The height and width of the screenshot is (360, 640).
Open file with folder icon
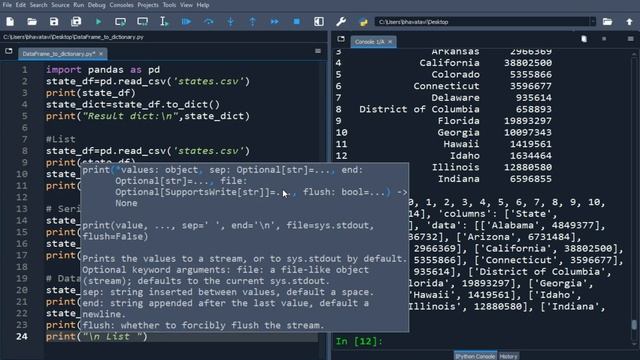(x=32, y=22)
